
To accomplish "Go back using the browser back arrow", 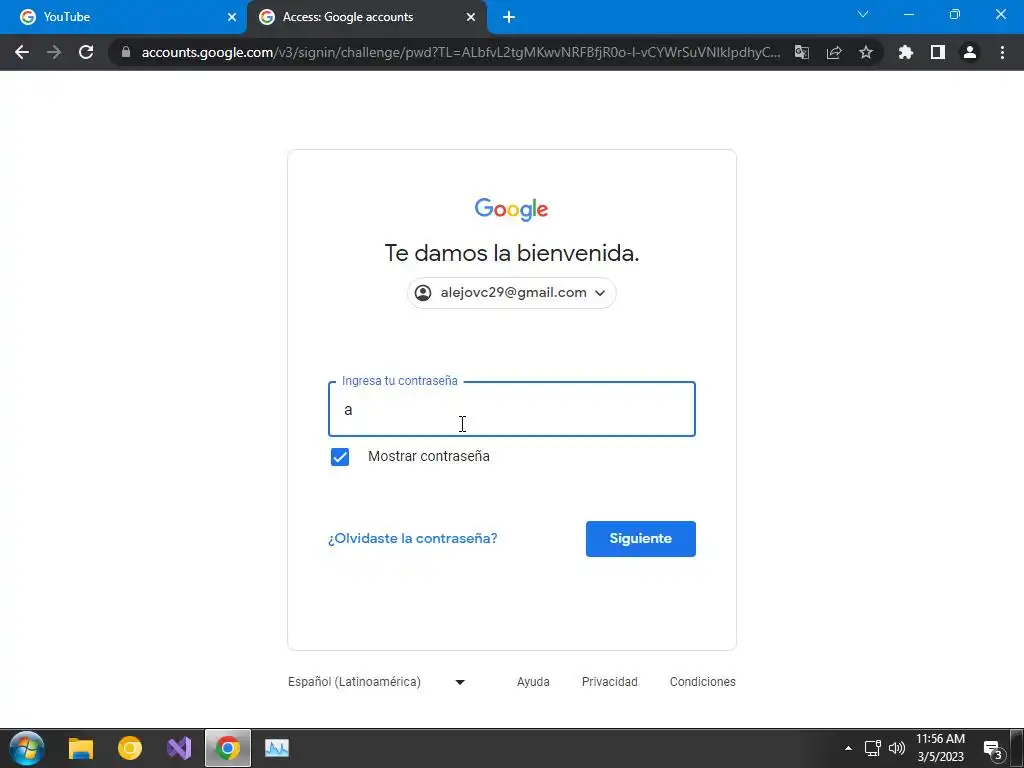I will point(22,52).
